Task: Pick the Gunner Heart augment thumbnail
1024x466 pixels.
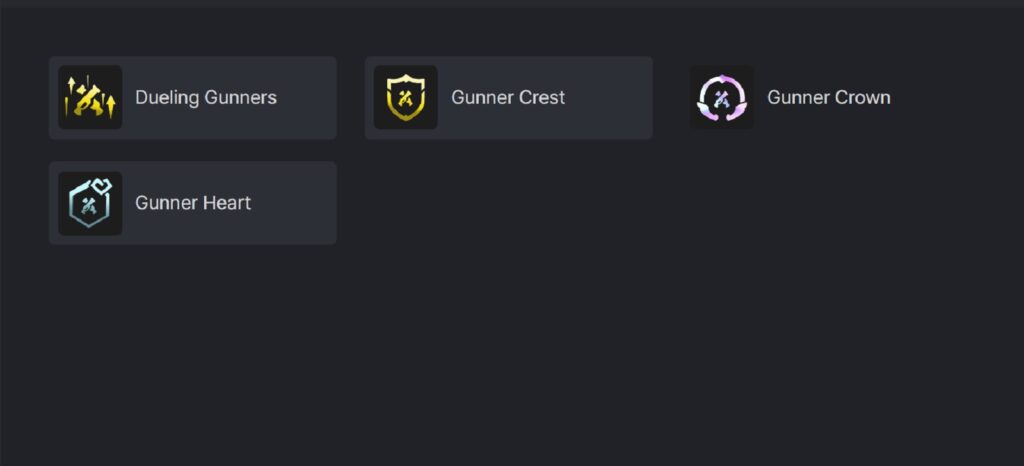Action: [90, 203]
